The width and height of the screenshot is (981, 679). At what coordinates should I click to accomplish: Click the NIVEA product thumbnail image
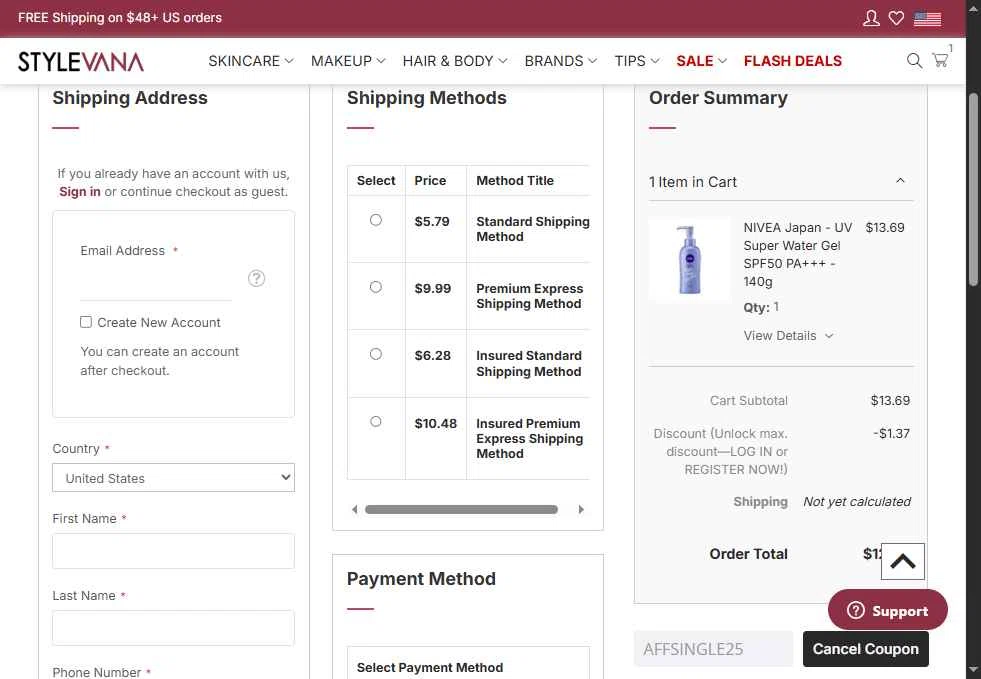point(689,259)
